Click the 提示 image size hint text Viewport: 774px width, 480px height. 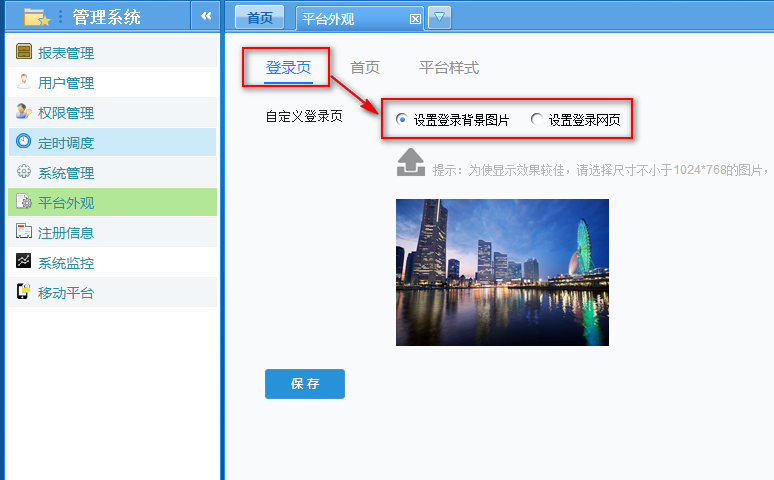click(600, 170)
